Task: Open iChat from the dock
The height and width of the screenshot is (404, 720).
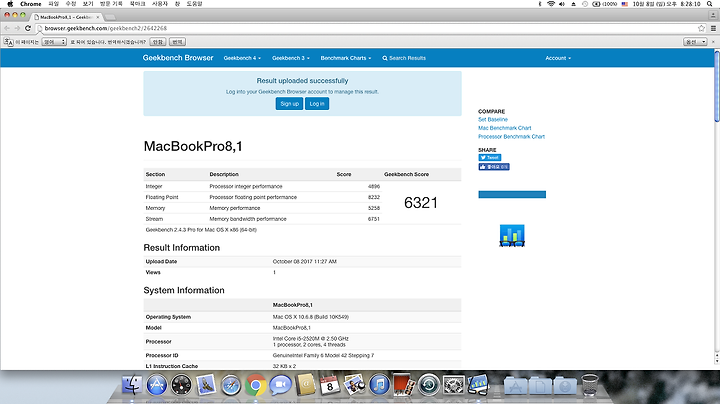Action: click(280, 385)
